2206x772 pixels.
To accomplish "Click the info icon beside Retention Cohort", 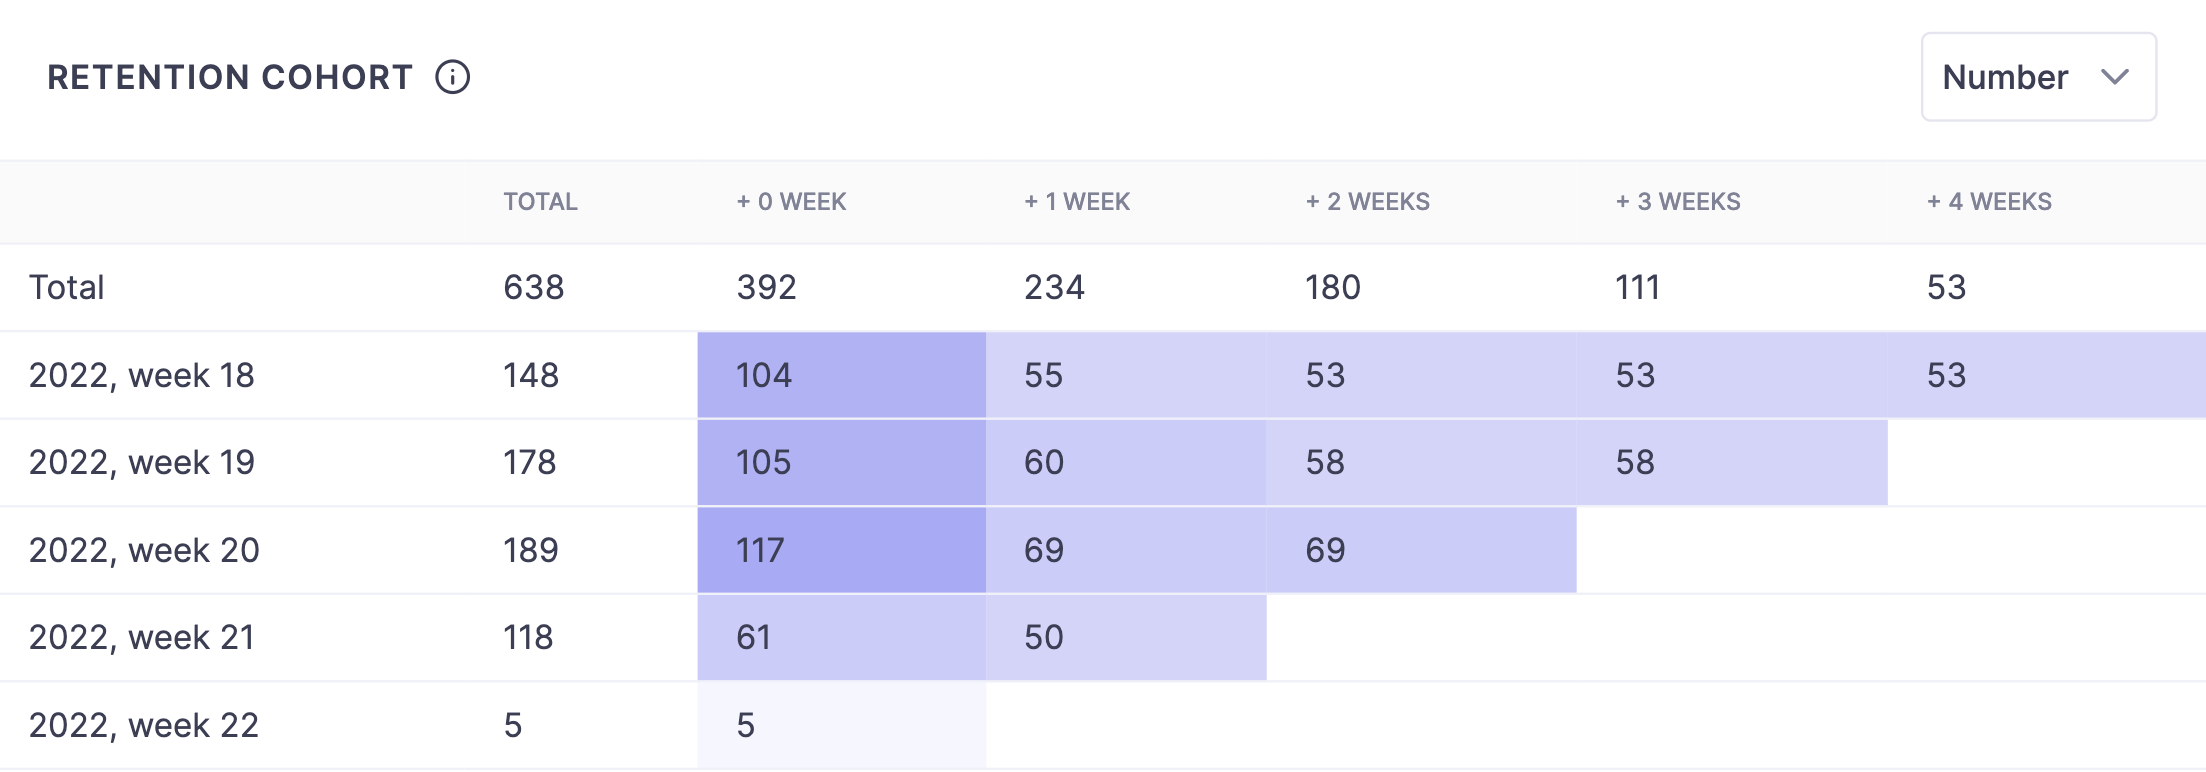I will 452,76.
